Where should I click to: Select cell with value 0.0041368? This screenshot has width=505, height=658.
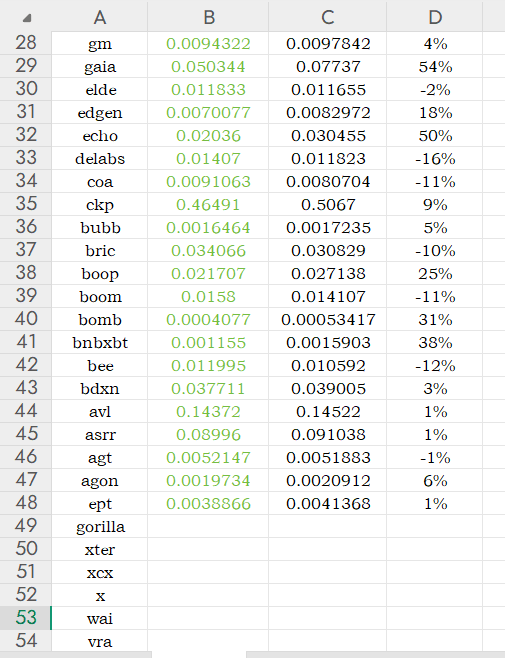327,503
